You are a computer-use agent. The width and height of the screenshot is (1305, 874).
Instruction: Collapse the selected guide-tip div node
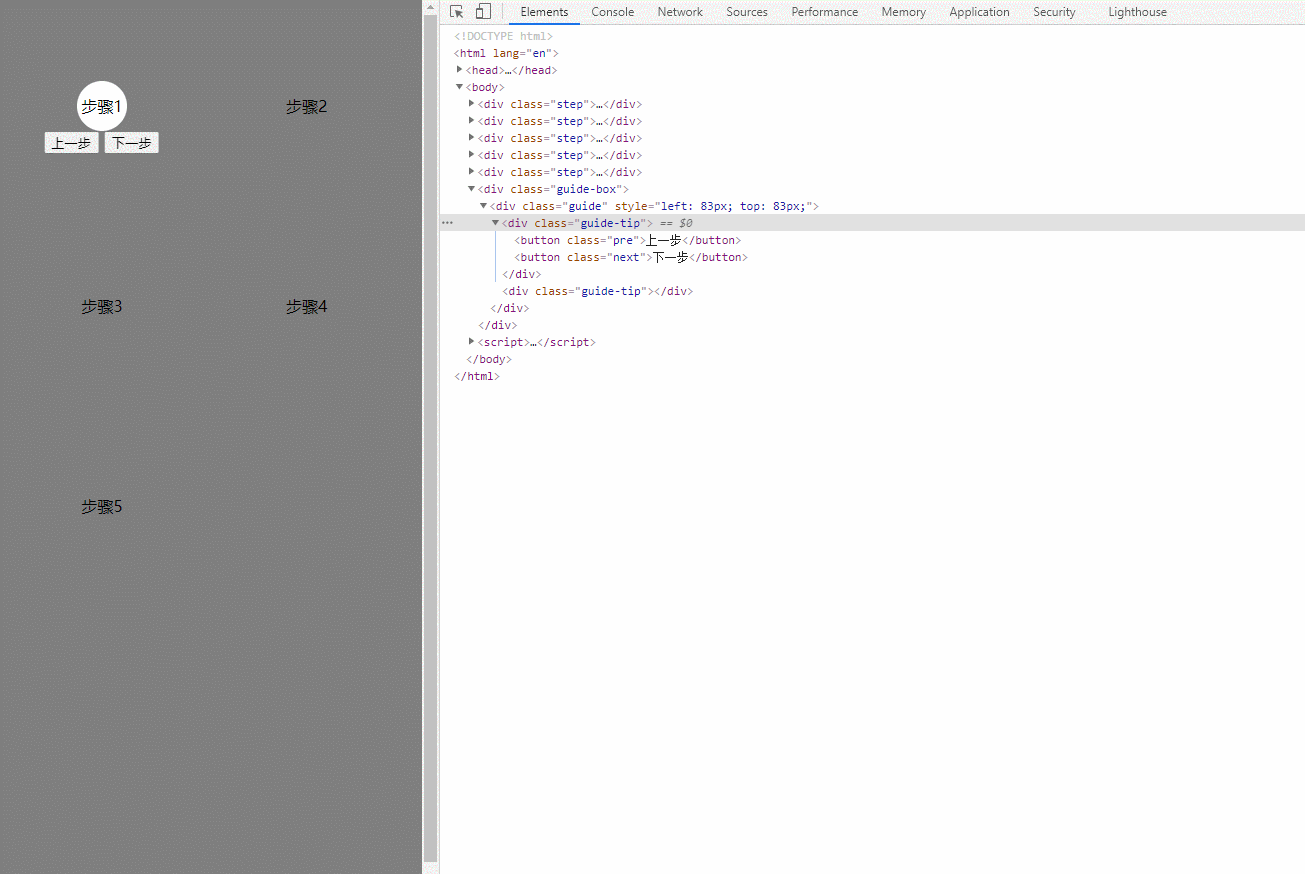(x=495, y=223)
